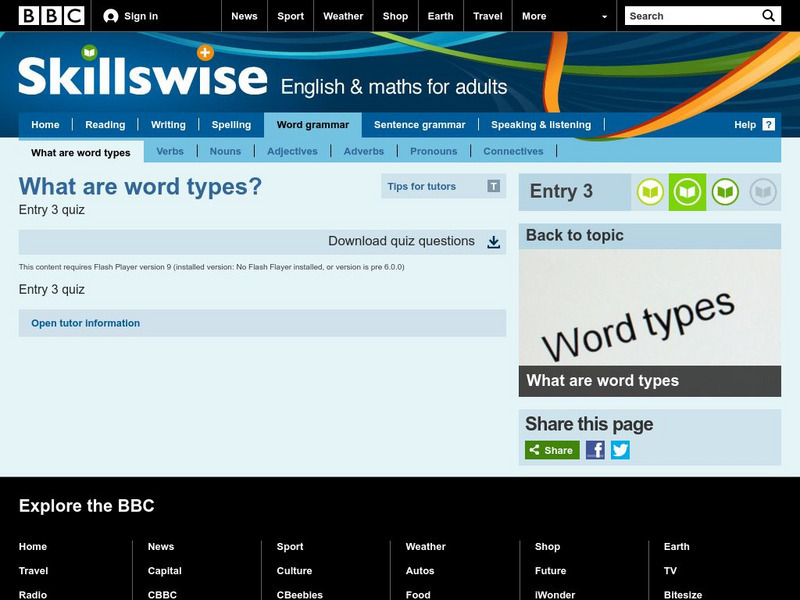Share this page on Twitter
This screenshot has height=600, width=800.
tap(620, 450)
